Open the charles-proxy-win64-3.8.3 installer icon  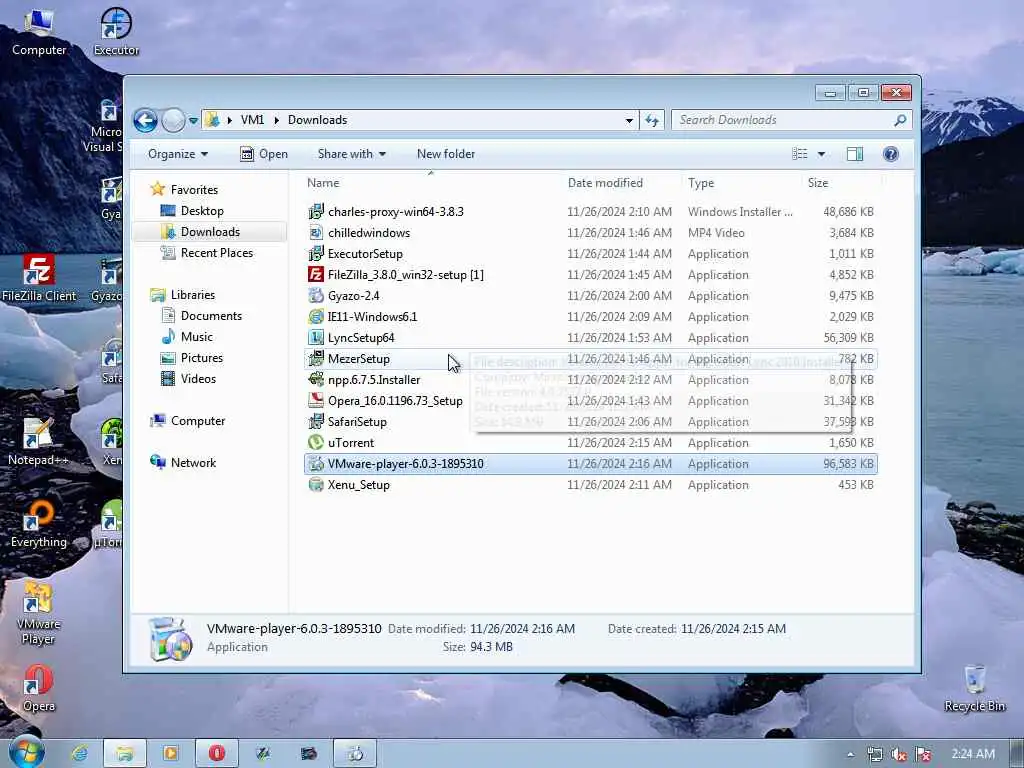pos(316,212)
